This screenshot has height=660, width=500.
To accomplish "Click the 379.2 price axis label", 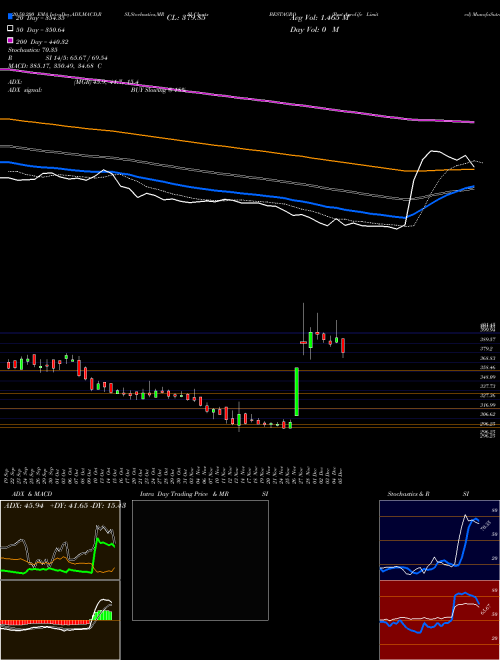I will click(x=487, y=349).
